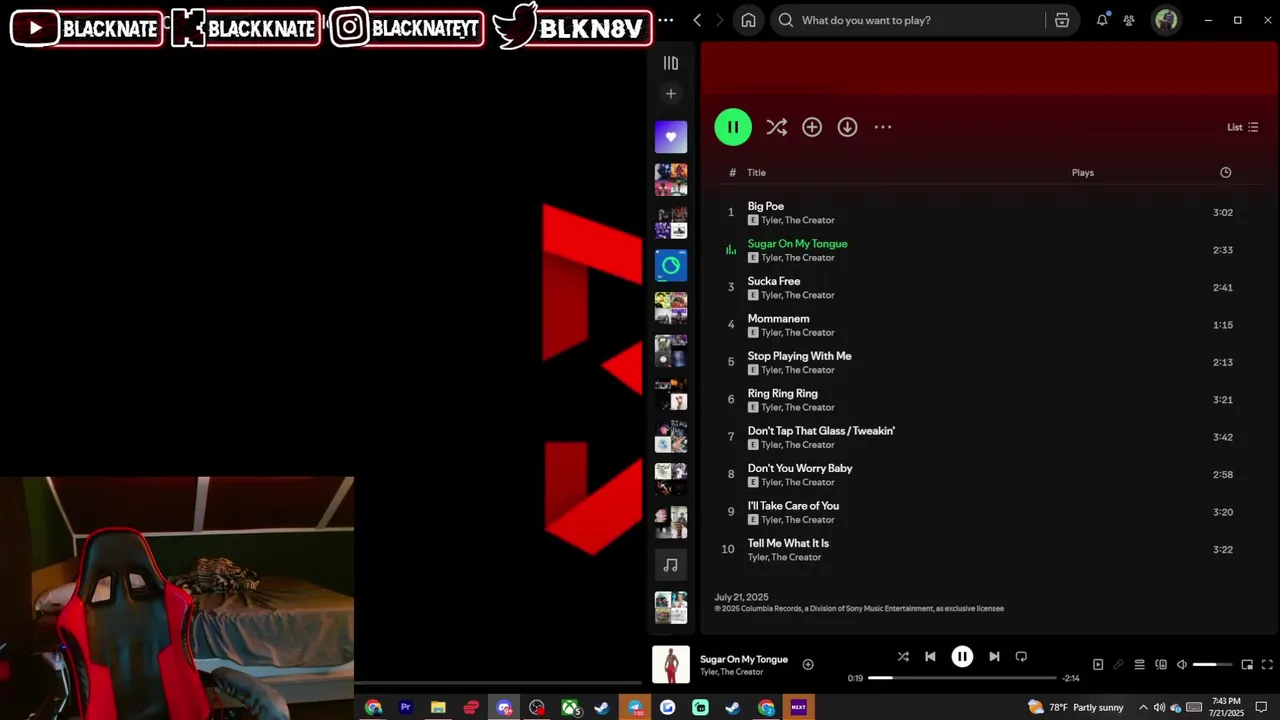Toggle shuffle in the player bar
Screen dimensions: 1280x720
pos(903,657)
